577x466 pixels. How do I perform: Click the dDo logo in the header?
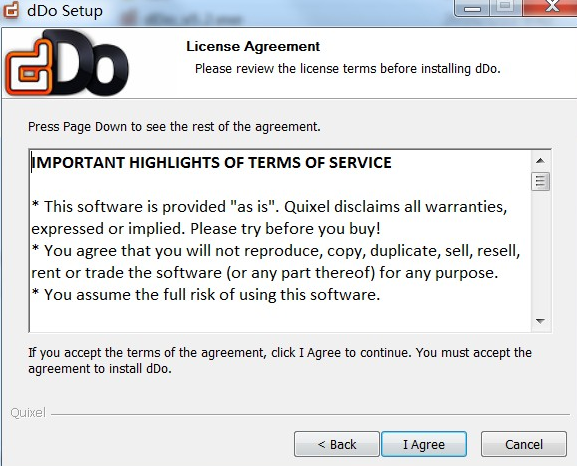67,63
